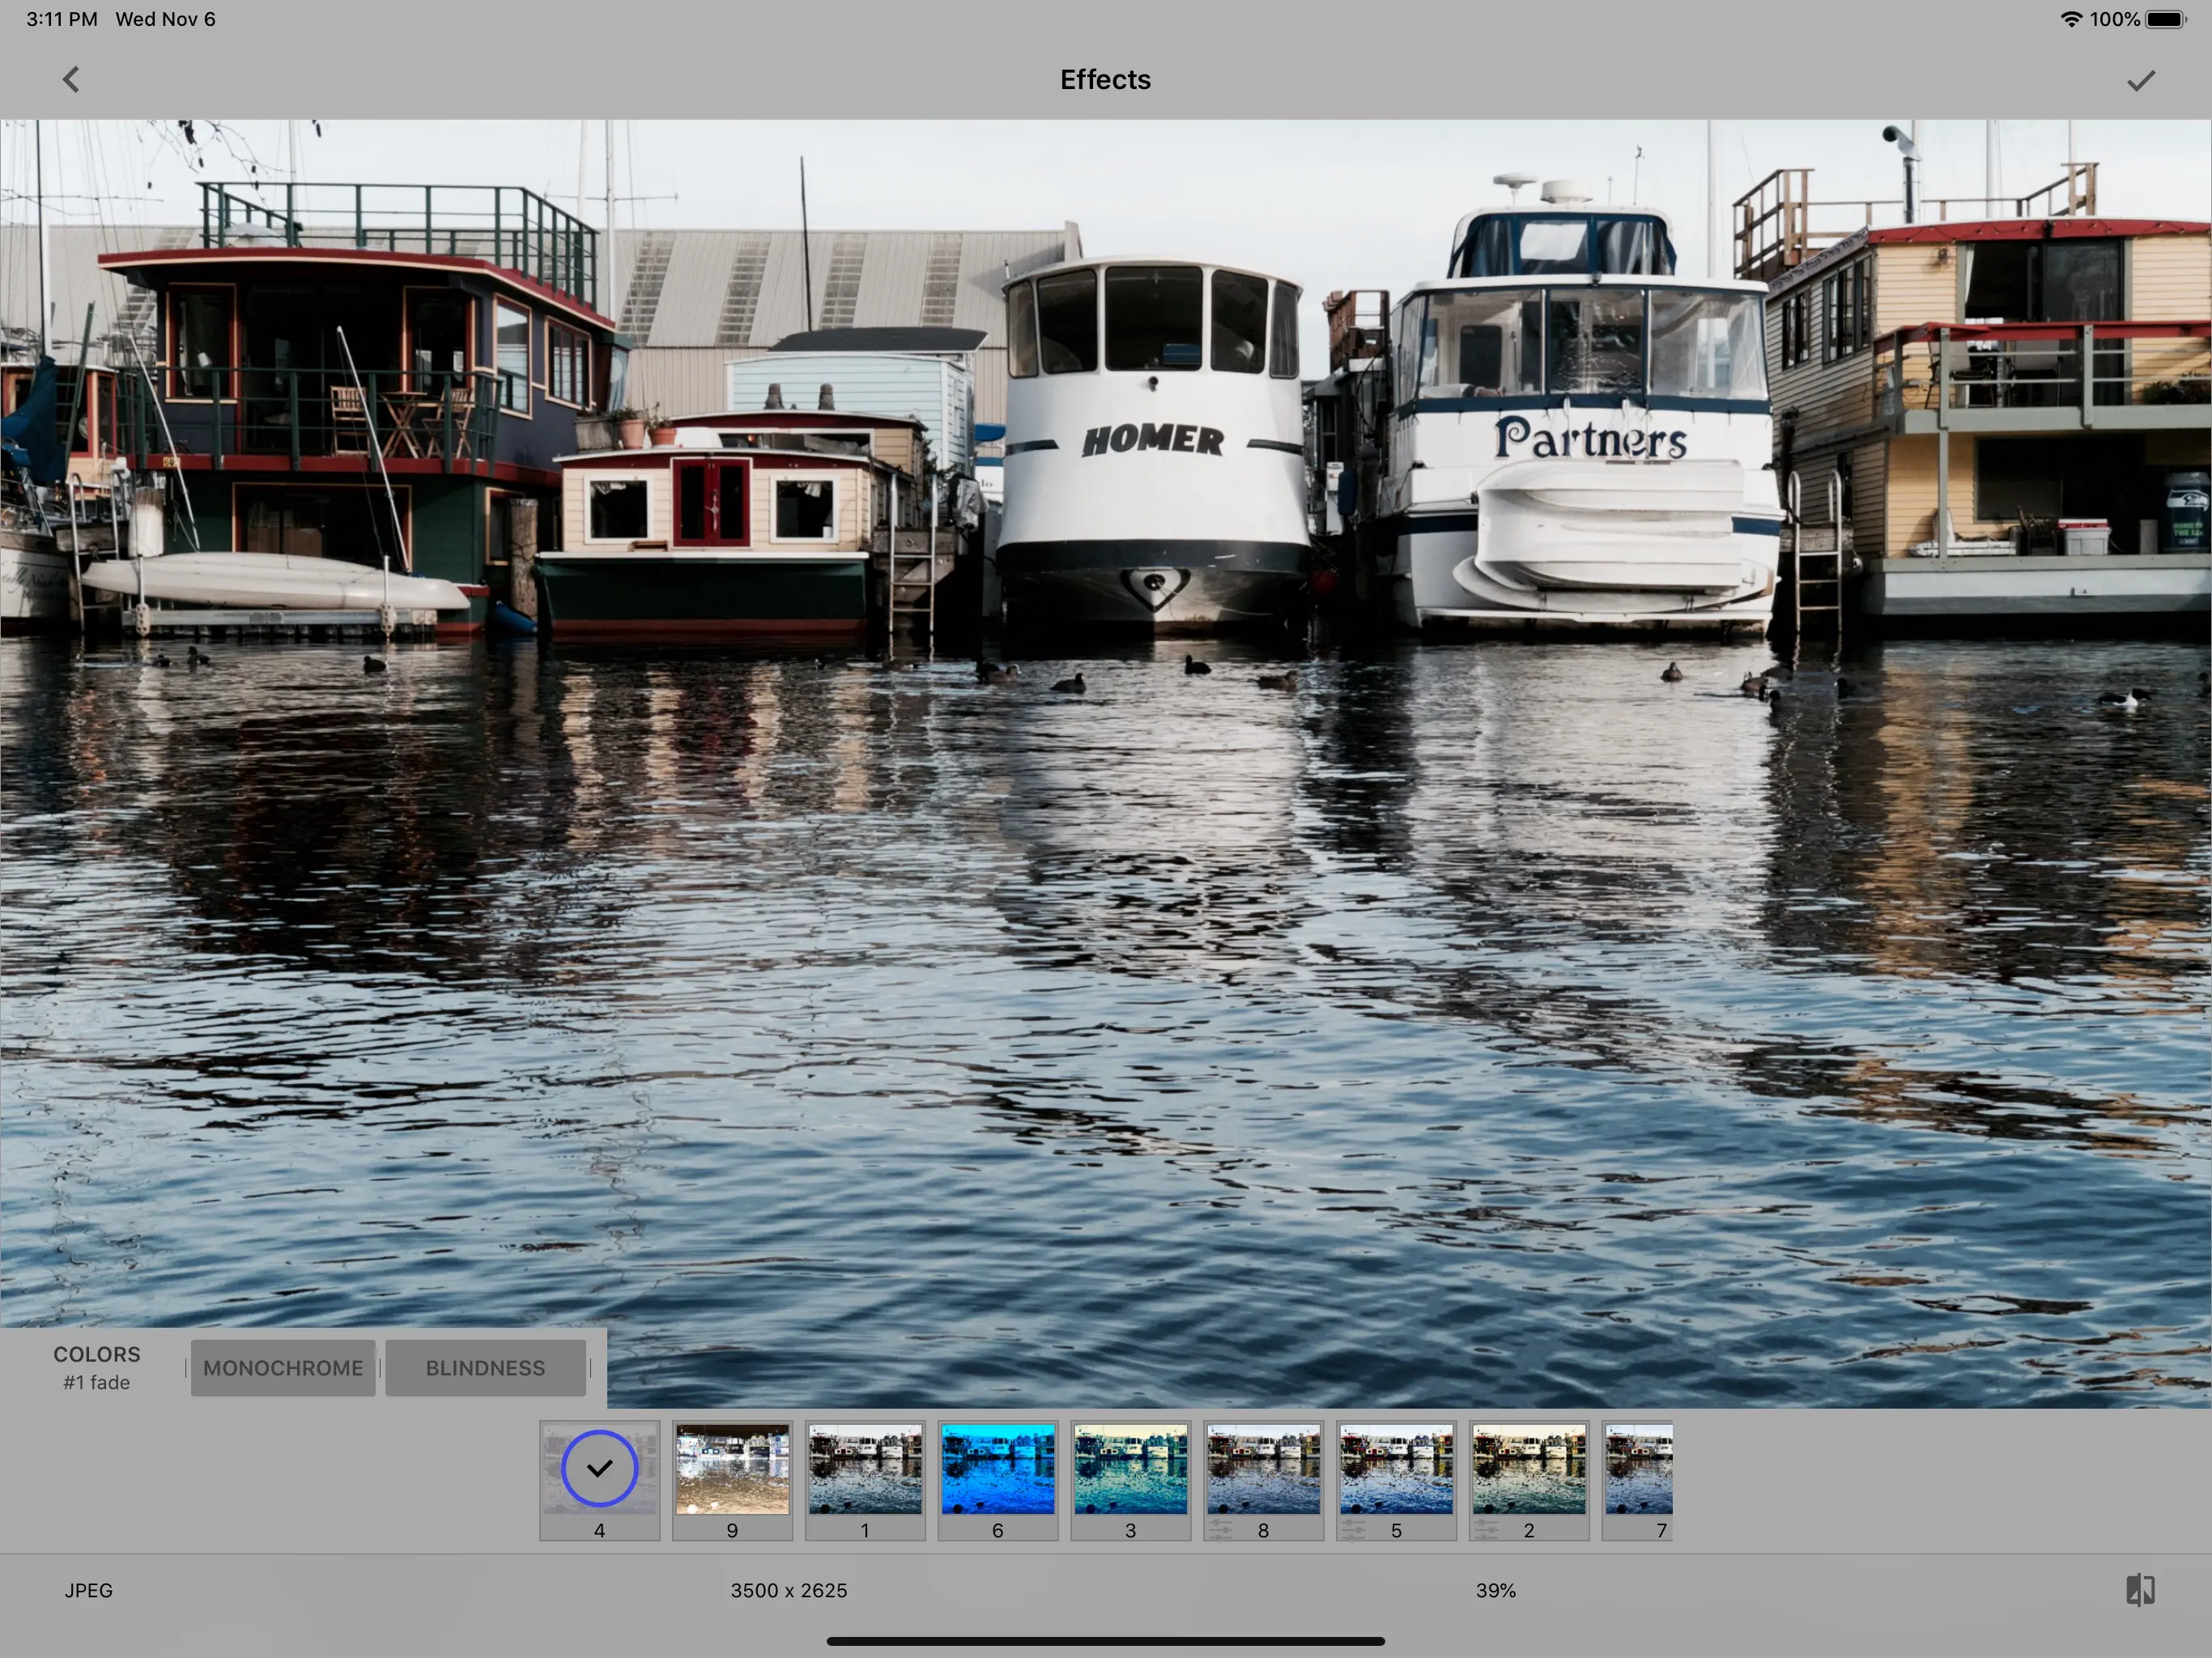
Task: Tap the main photo preview
Action: [x=1105, y=760]
